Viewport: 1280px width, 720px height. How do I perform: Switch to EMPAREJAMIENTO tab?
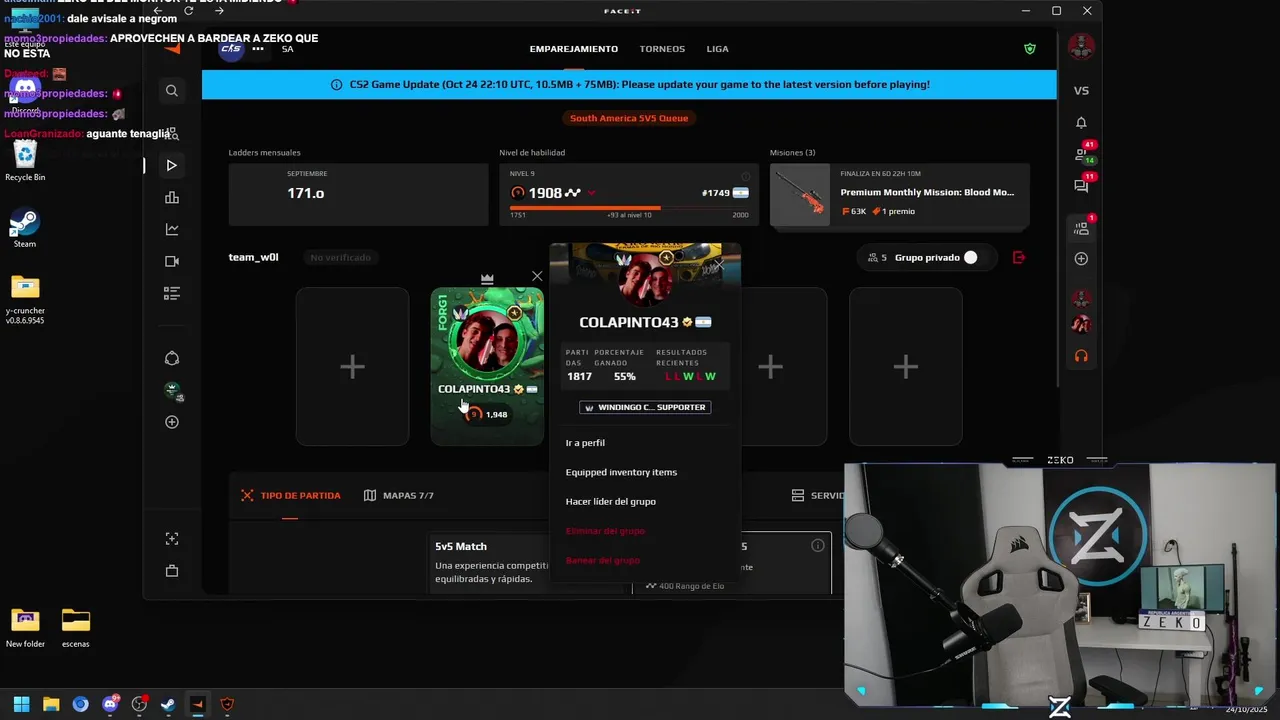pos(574,49)
